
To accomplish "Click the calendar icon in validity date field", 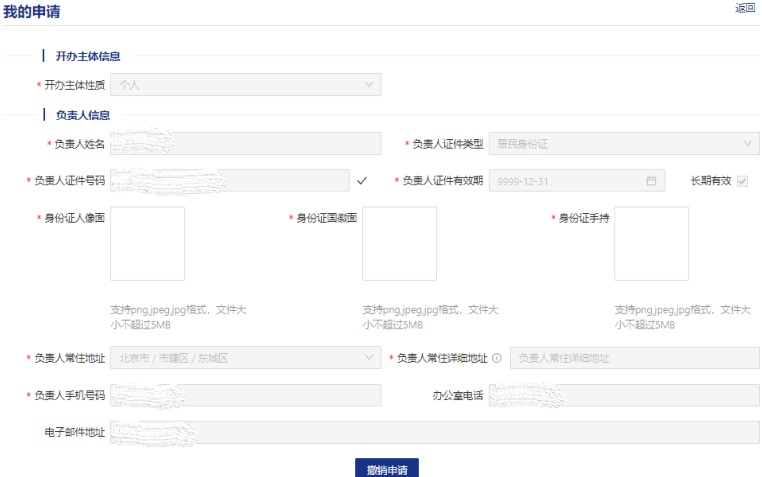I will pos(651,181).
